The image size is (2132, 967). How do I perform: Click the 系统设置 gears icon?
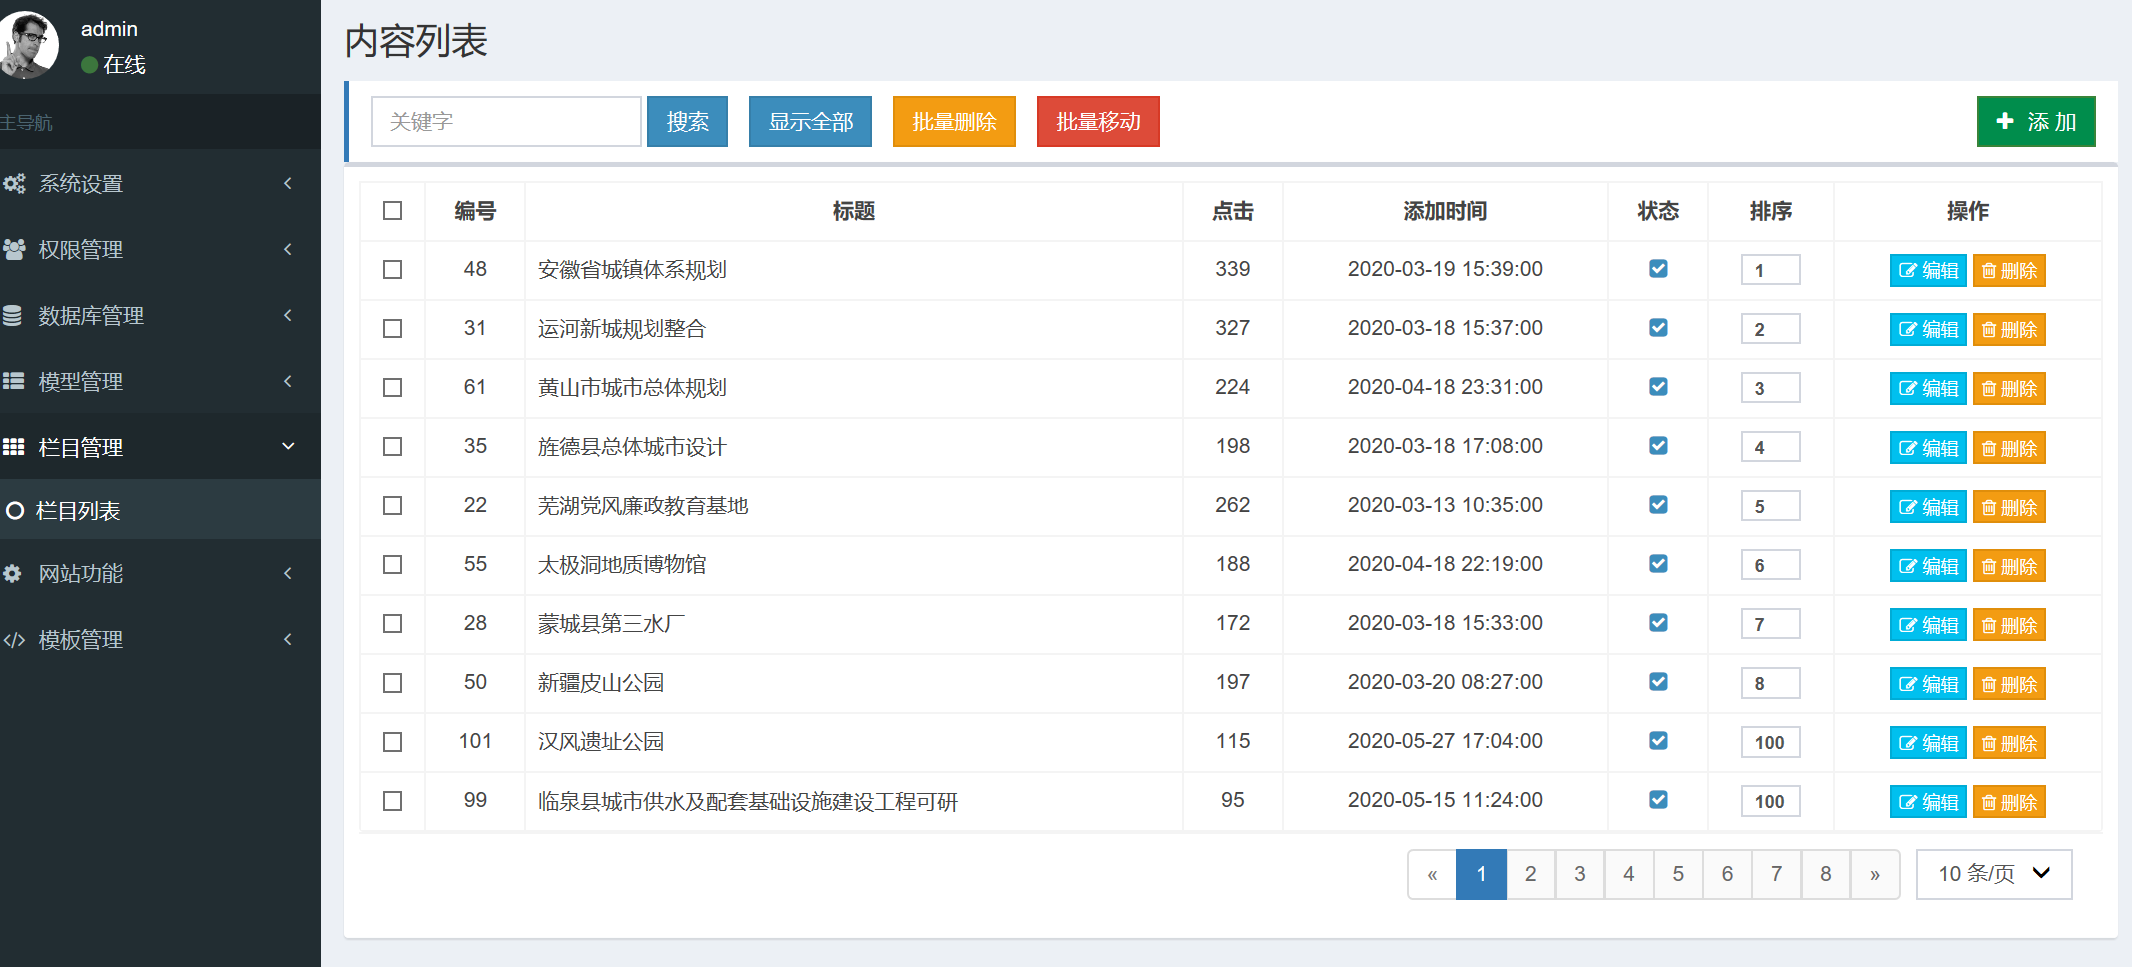[x=14, y=184]
